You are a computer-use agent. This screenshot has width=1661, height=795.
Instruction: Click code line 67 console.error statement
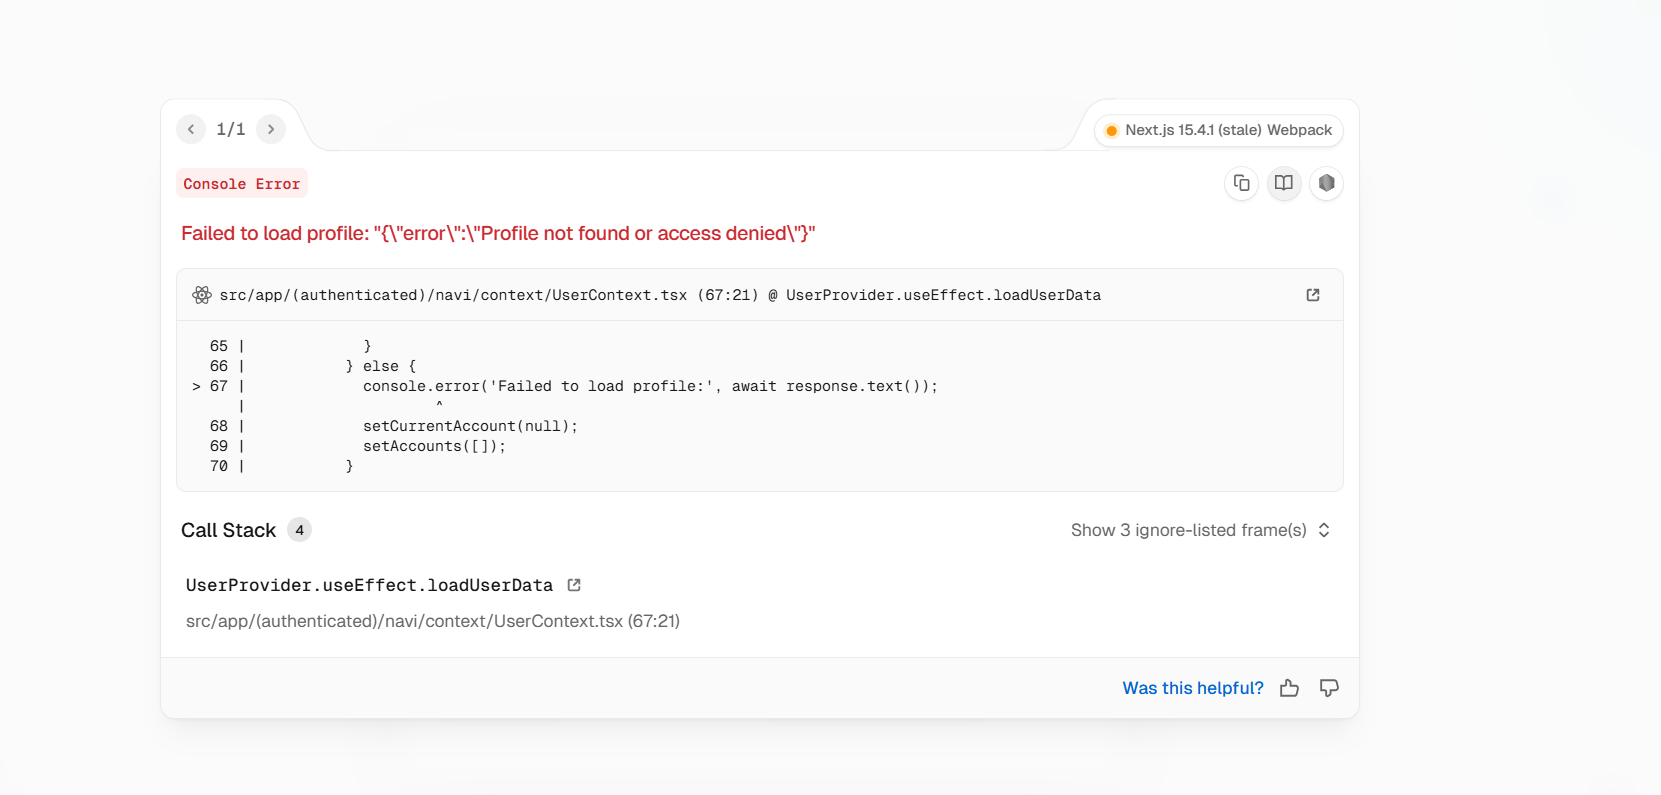point(650,386)
